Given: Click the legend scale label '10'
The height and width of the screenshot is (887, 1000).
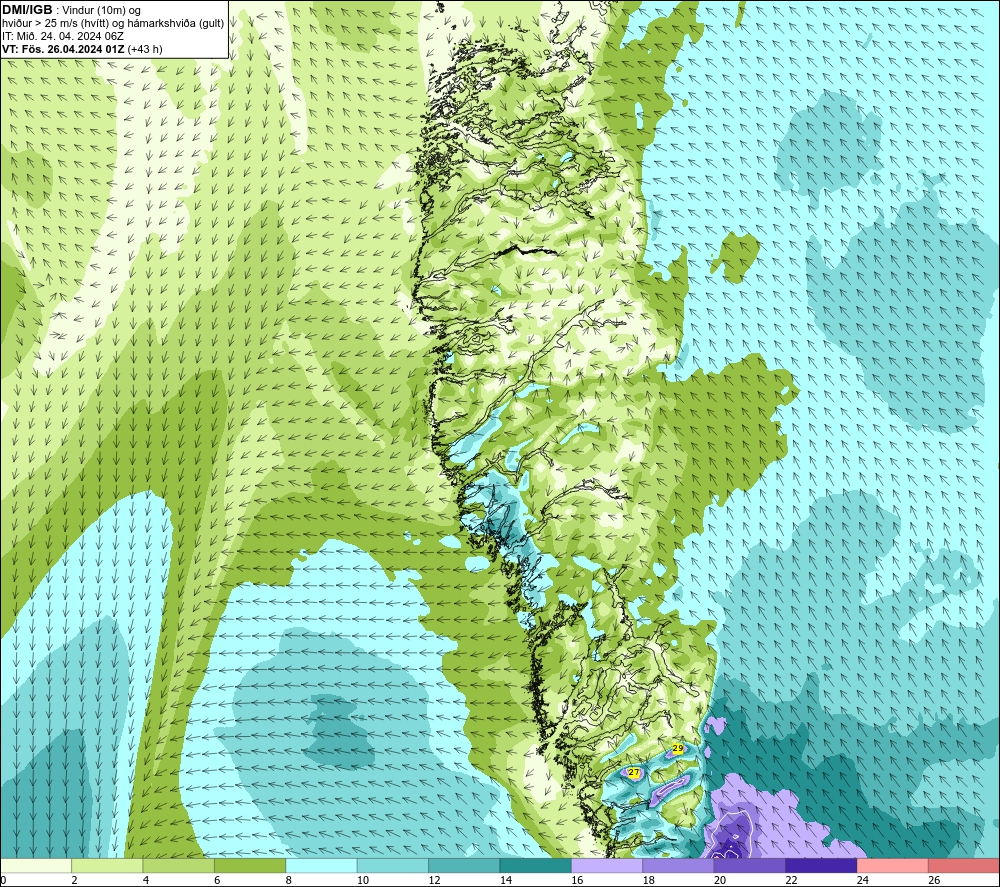Looking at the screenshot, I should (363, 880).
